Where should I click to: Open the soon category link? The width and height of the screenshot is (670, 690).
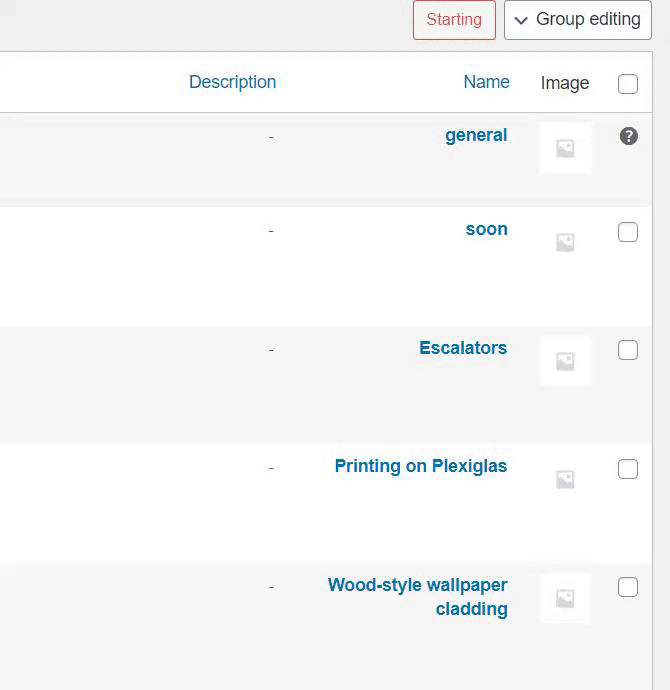click(x=486, y=229)
